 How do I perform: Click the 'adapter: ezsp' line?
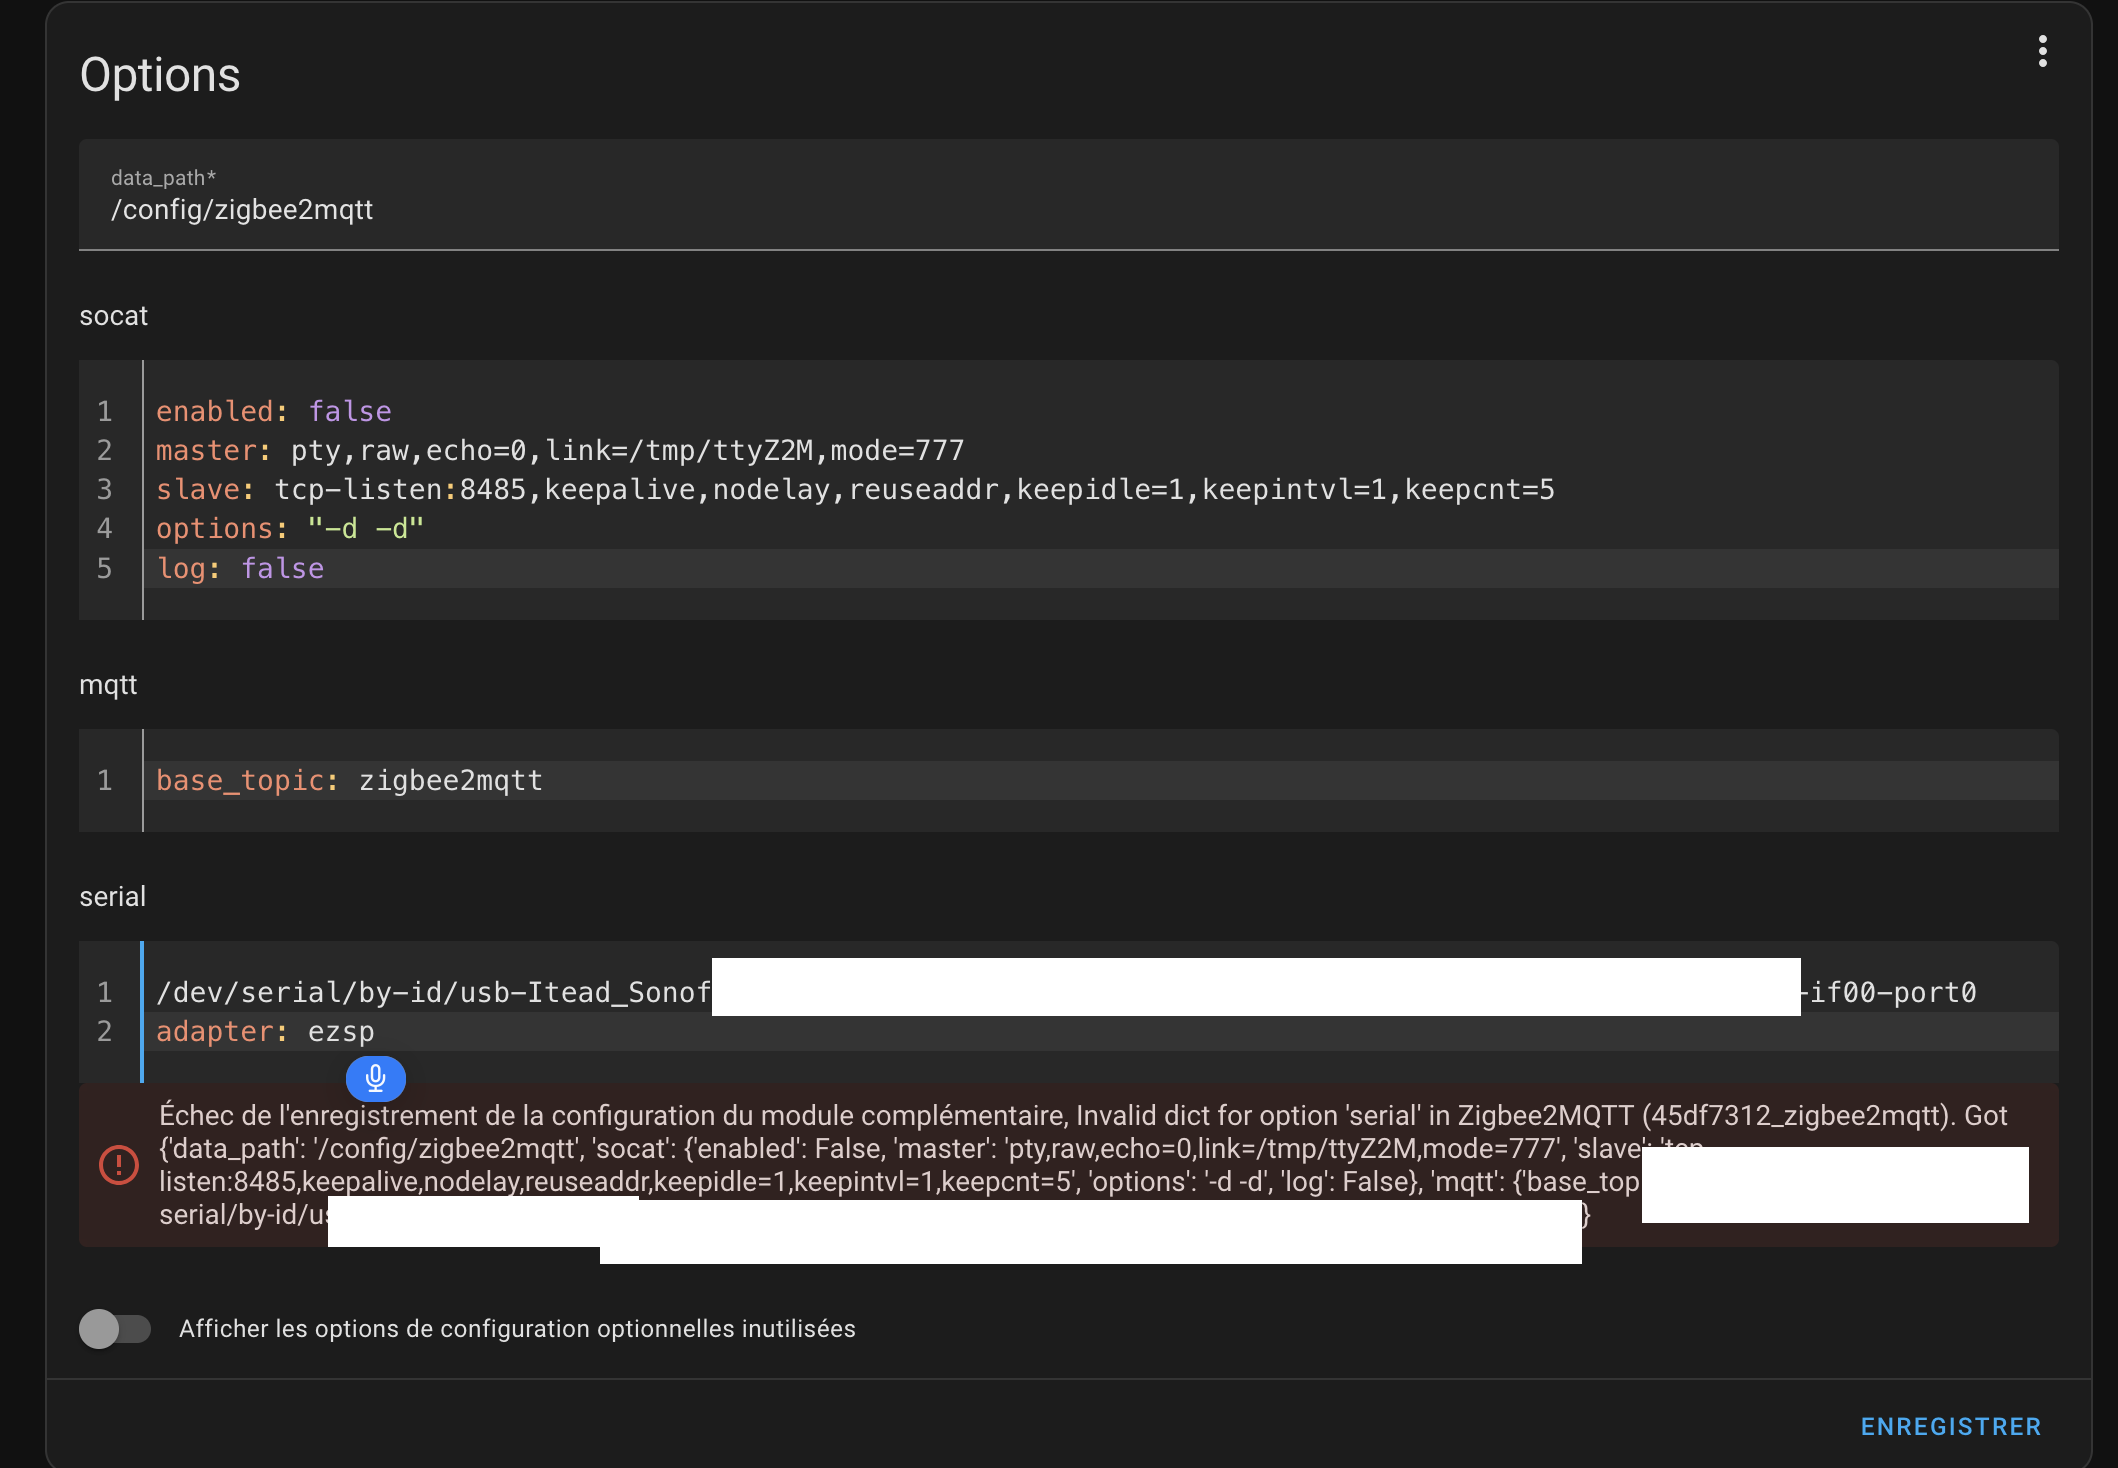coord(265,1032)
